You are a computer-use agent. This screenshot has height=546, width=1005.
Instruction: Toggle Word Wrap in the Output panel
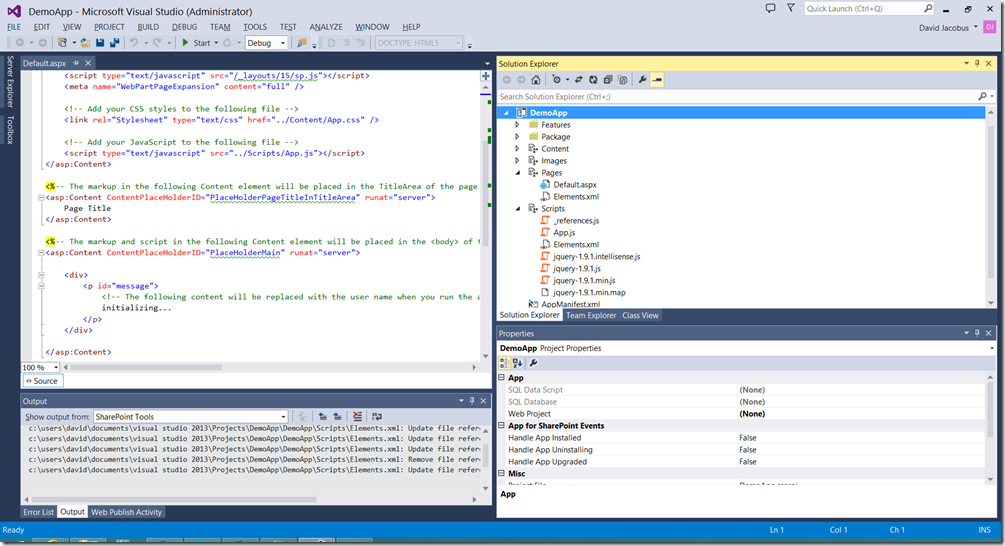[377, 417]
